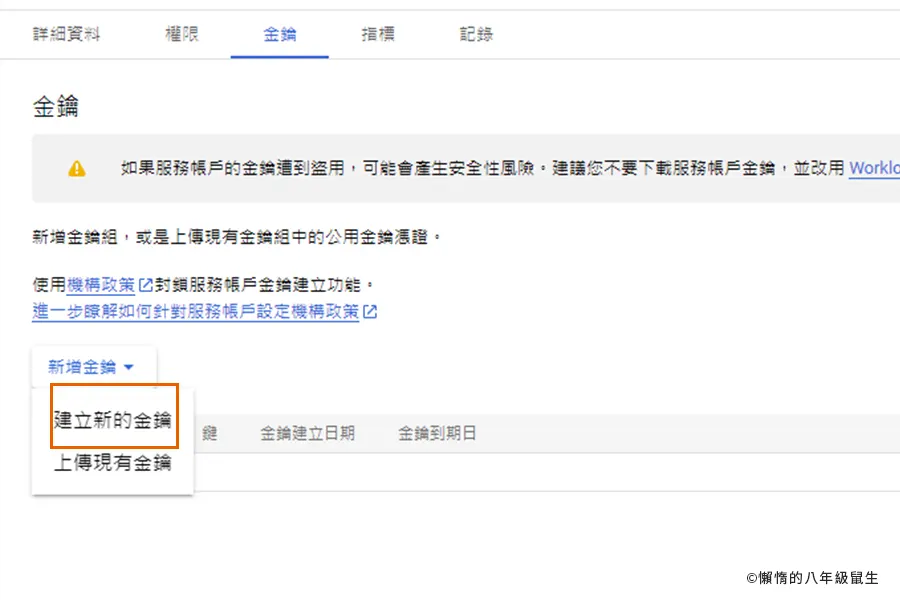Click external-link icon after 設定機構政策 link
This screenshot has width=900, height=600.
[370, 312]
